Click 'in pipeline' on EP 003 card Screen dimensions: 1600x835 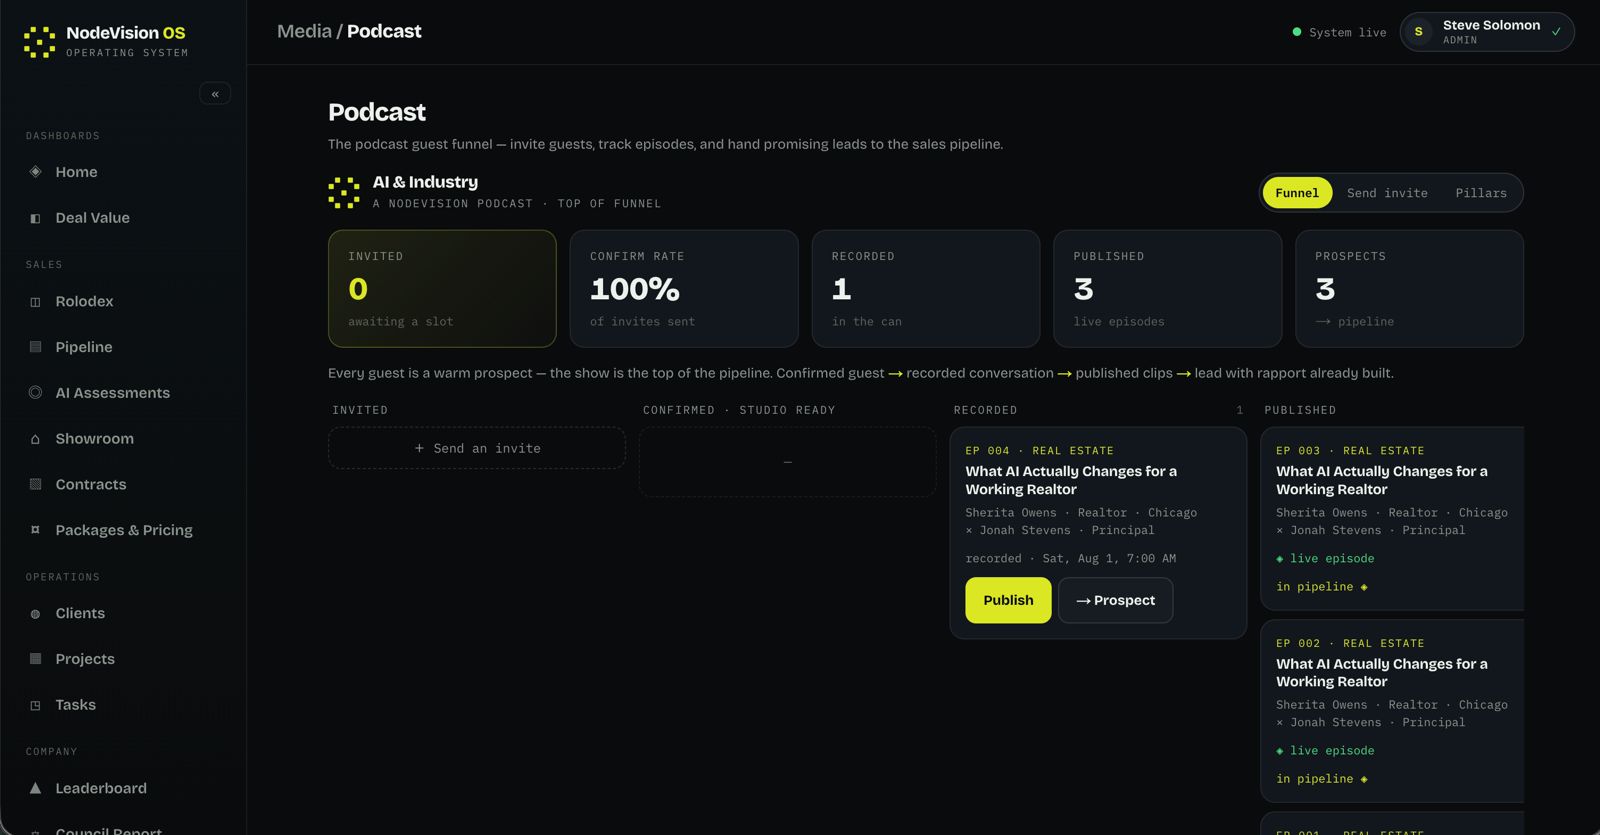tap(1322, 587)
